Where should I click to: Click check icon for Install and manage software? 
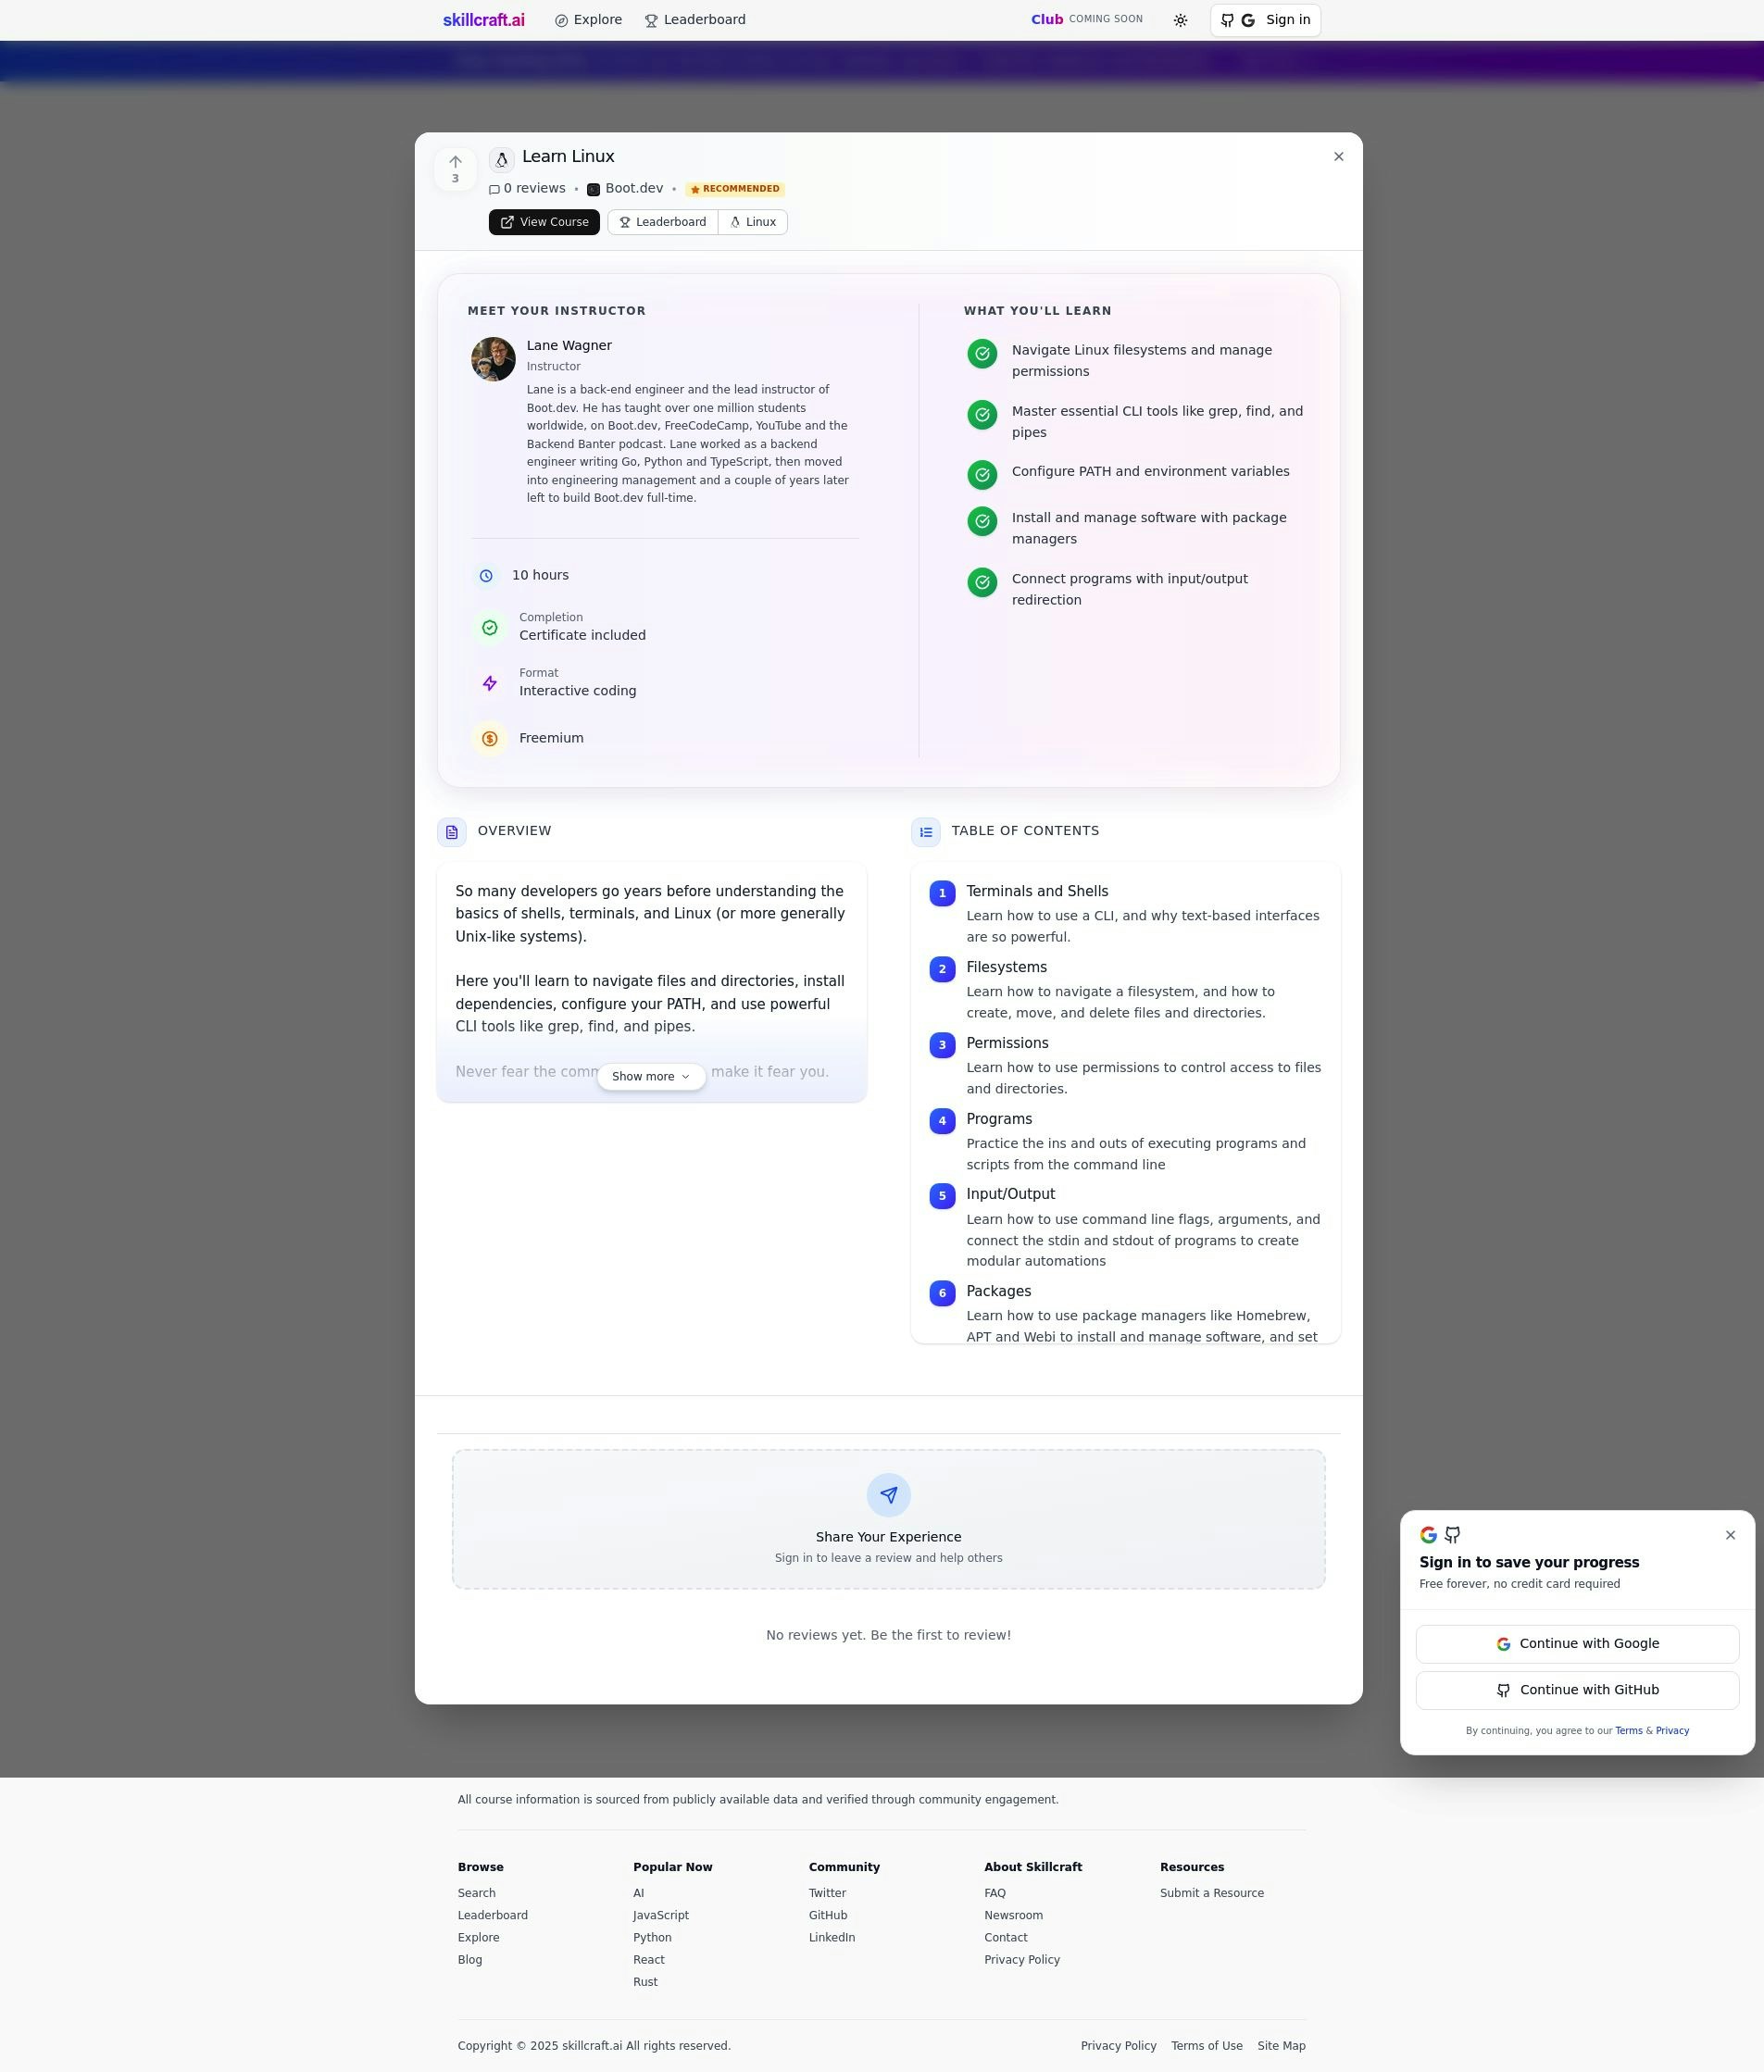coord(982,521)
